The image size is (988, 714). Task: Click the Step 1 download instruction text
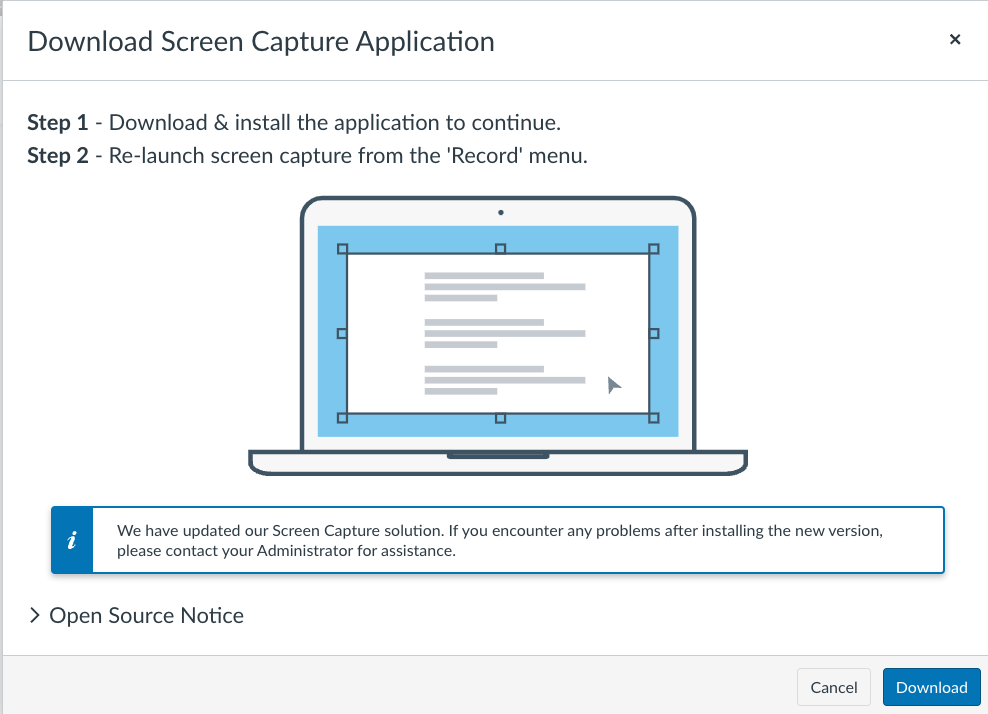click(294, 123)
